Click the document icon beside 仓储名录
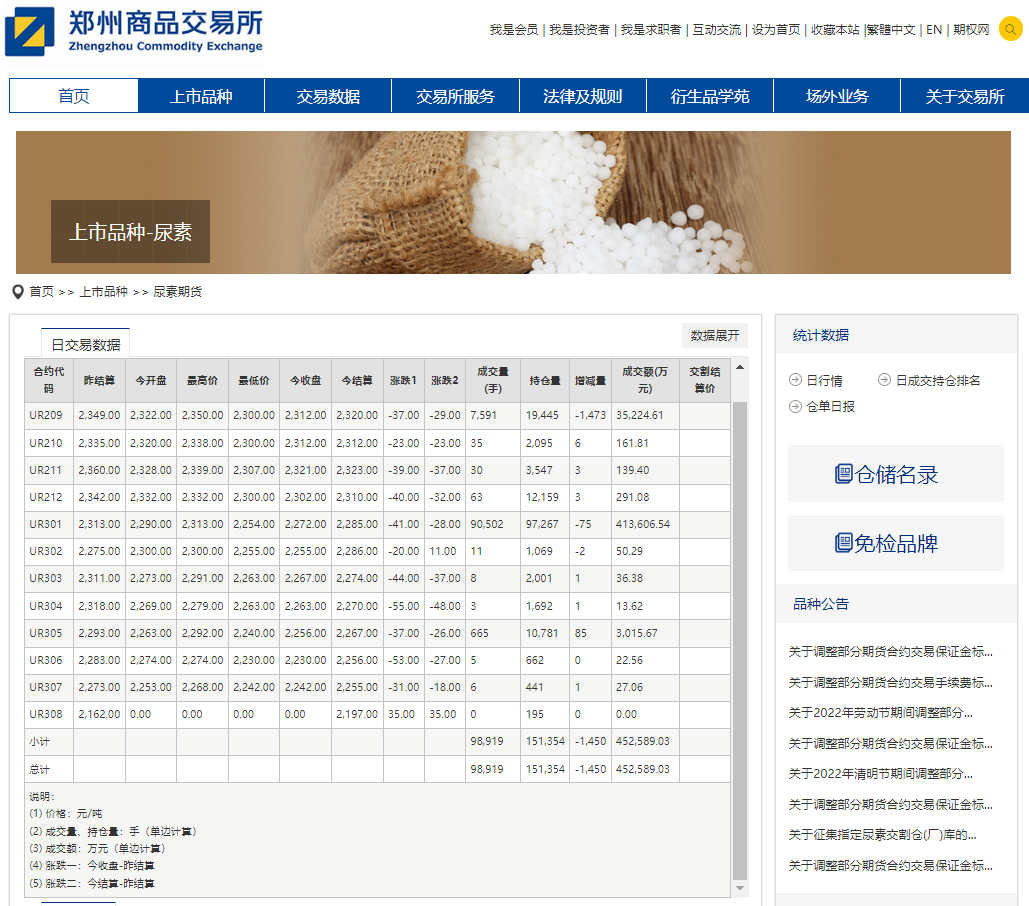This screenshot has height=906, width=1029. 843,474
